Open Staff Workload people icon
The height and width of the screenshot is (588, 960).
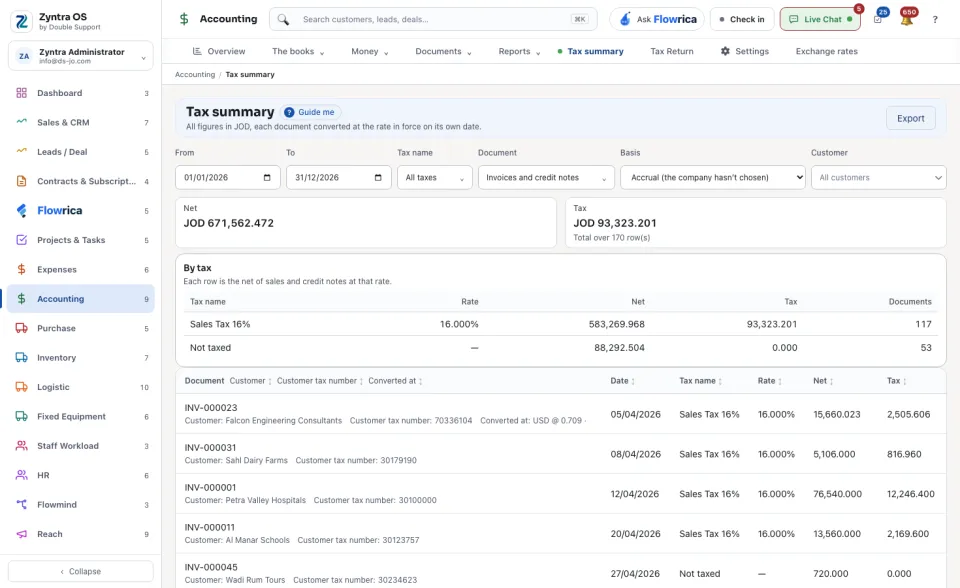(21, 446)
